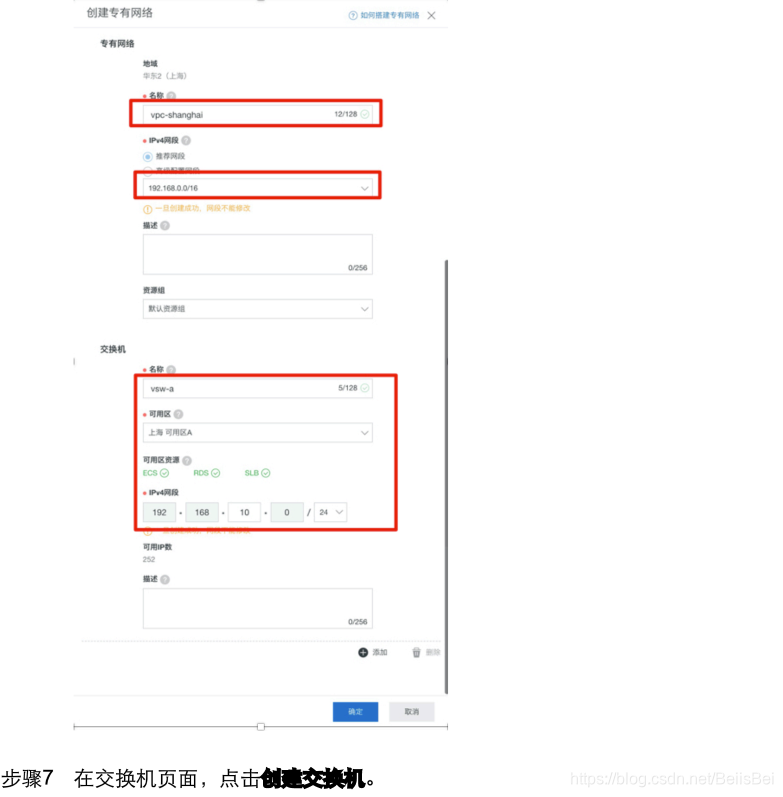
Task: Close the create VPC dialog
Action: point(431,16)
